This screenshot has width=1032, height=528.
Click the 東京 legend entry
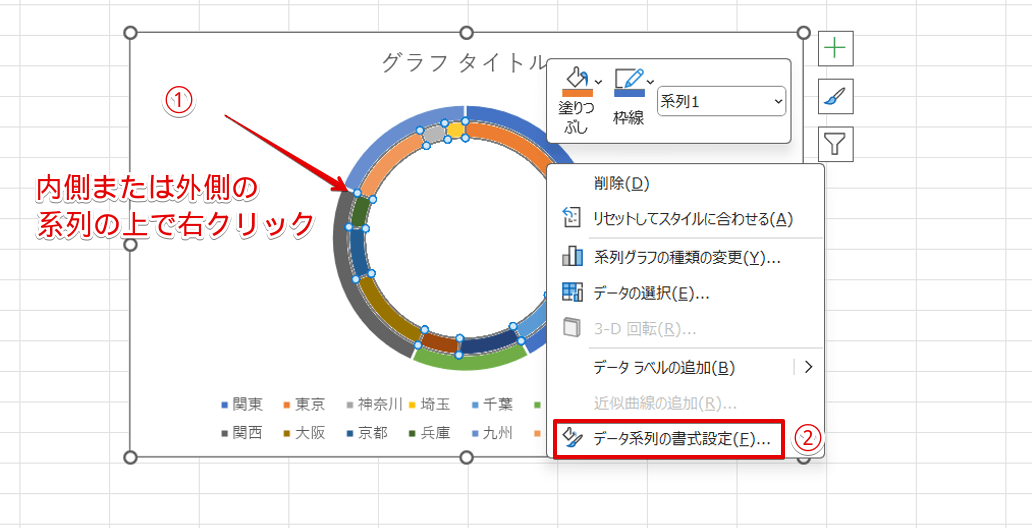click(x=303, y=404)
